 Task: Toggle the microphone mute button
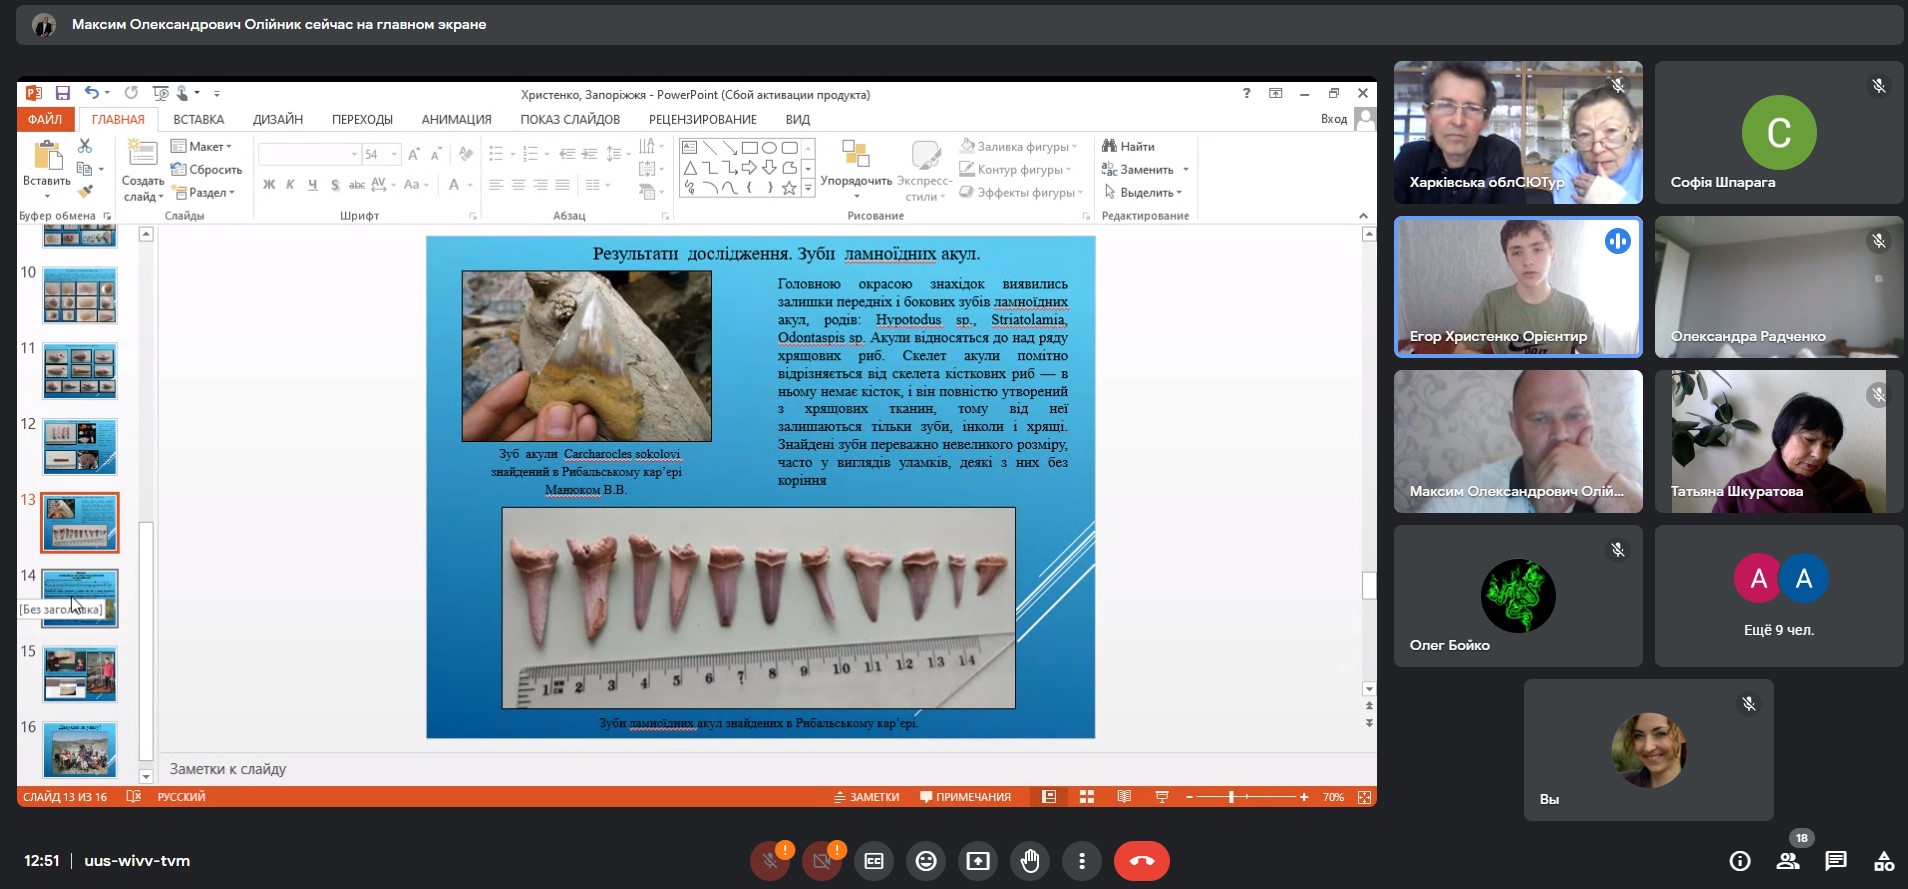[x=770, y=861]
